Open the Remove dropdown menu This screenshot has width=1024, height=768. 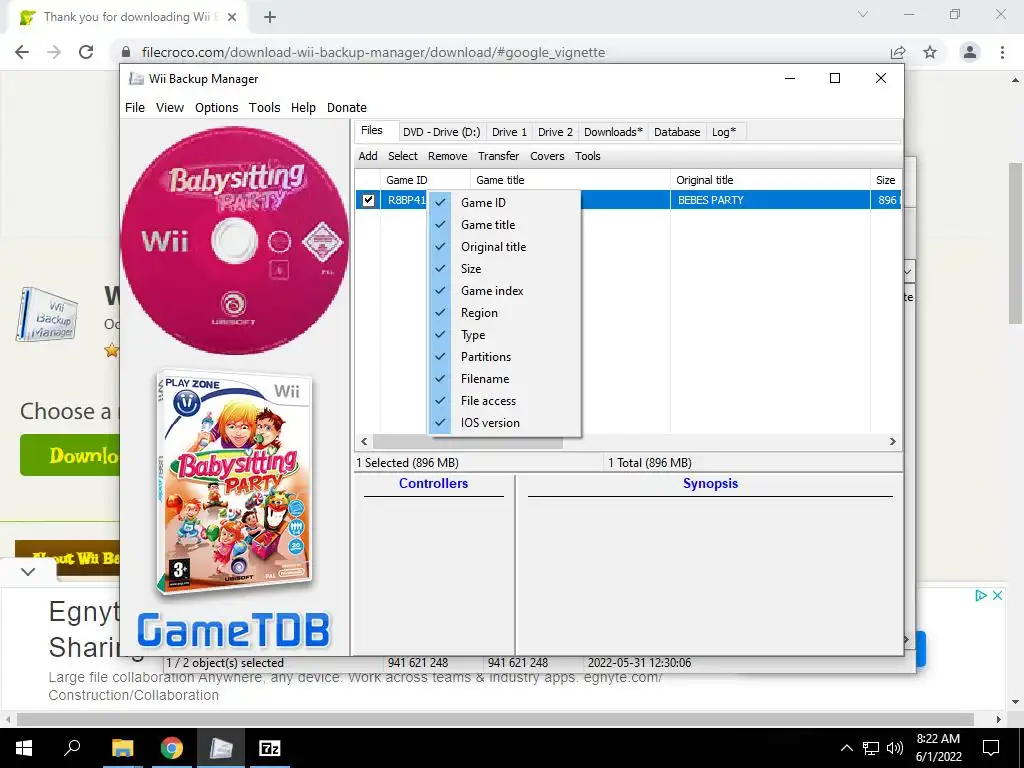pos(447,156)
